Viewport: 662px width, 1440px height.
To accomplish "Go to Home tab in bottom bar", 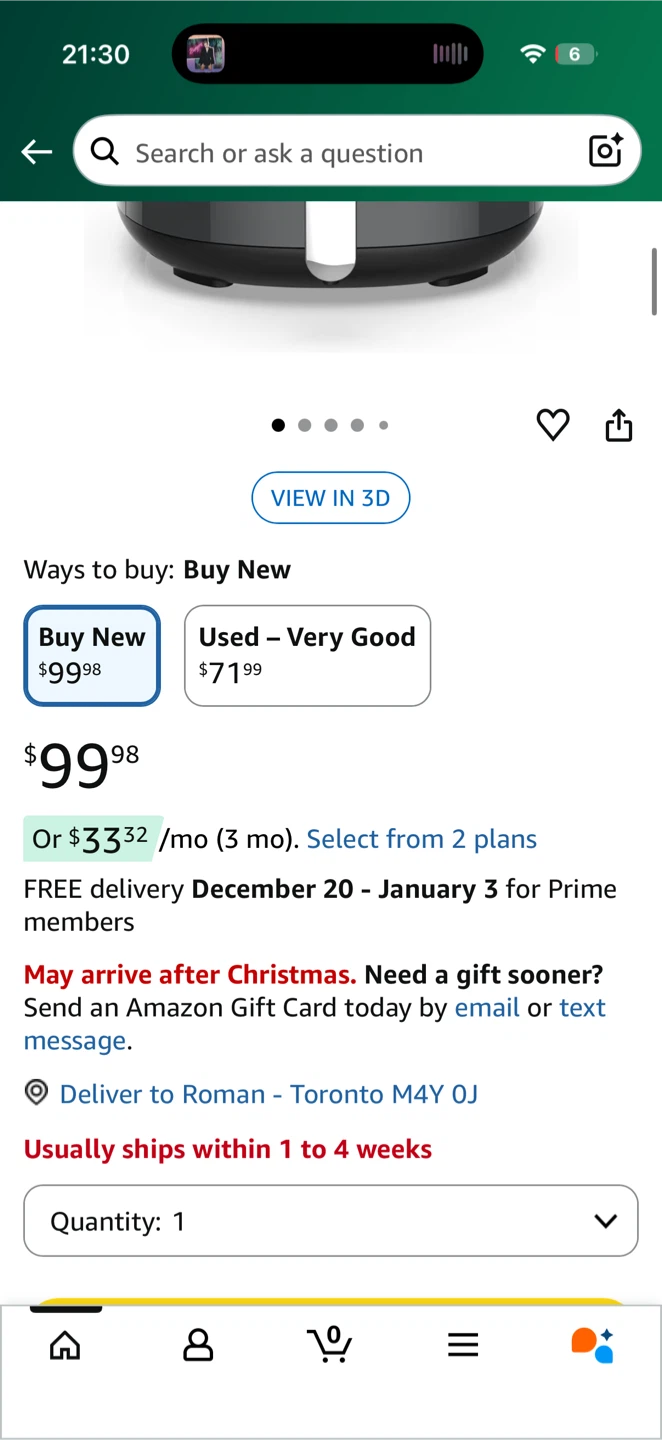I will click(x=65, y=1346).
